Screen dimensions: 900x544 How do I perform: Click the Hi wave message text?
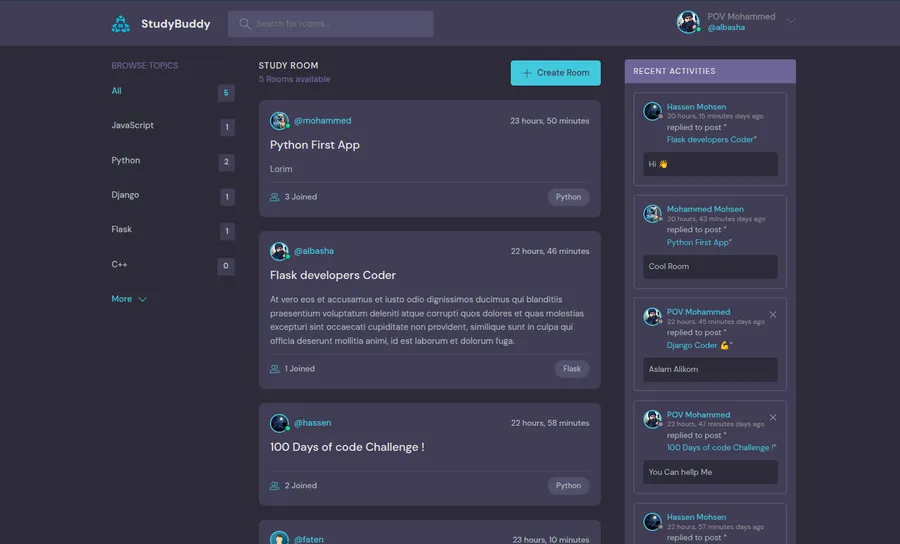pos(658,164)
